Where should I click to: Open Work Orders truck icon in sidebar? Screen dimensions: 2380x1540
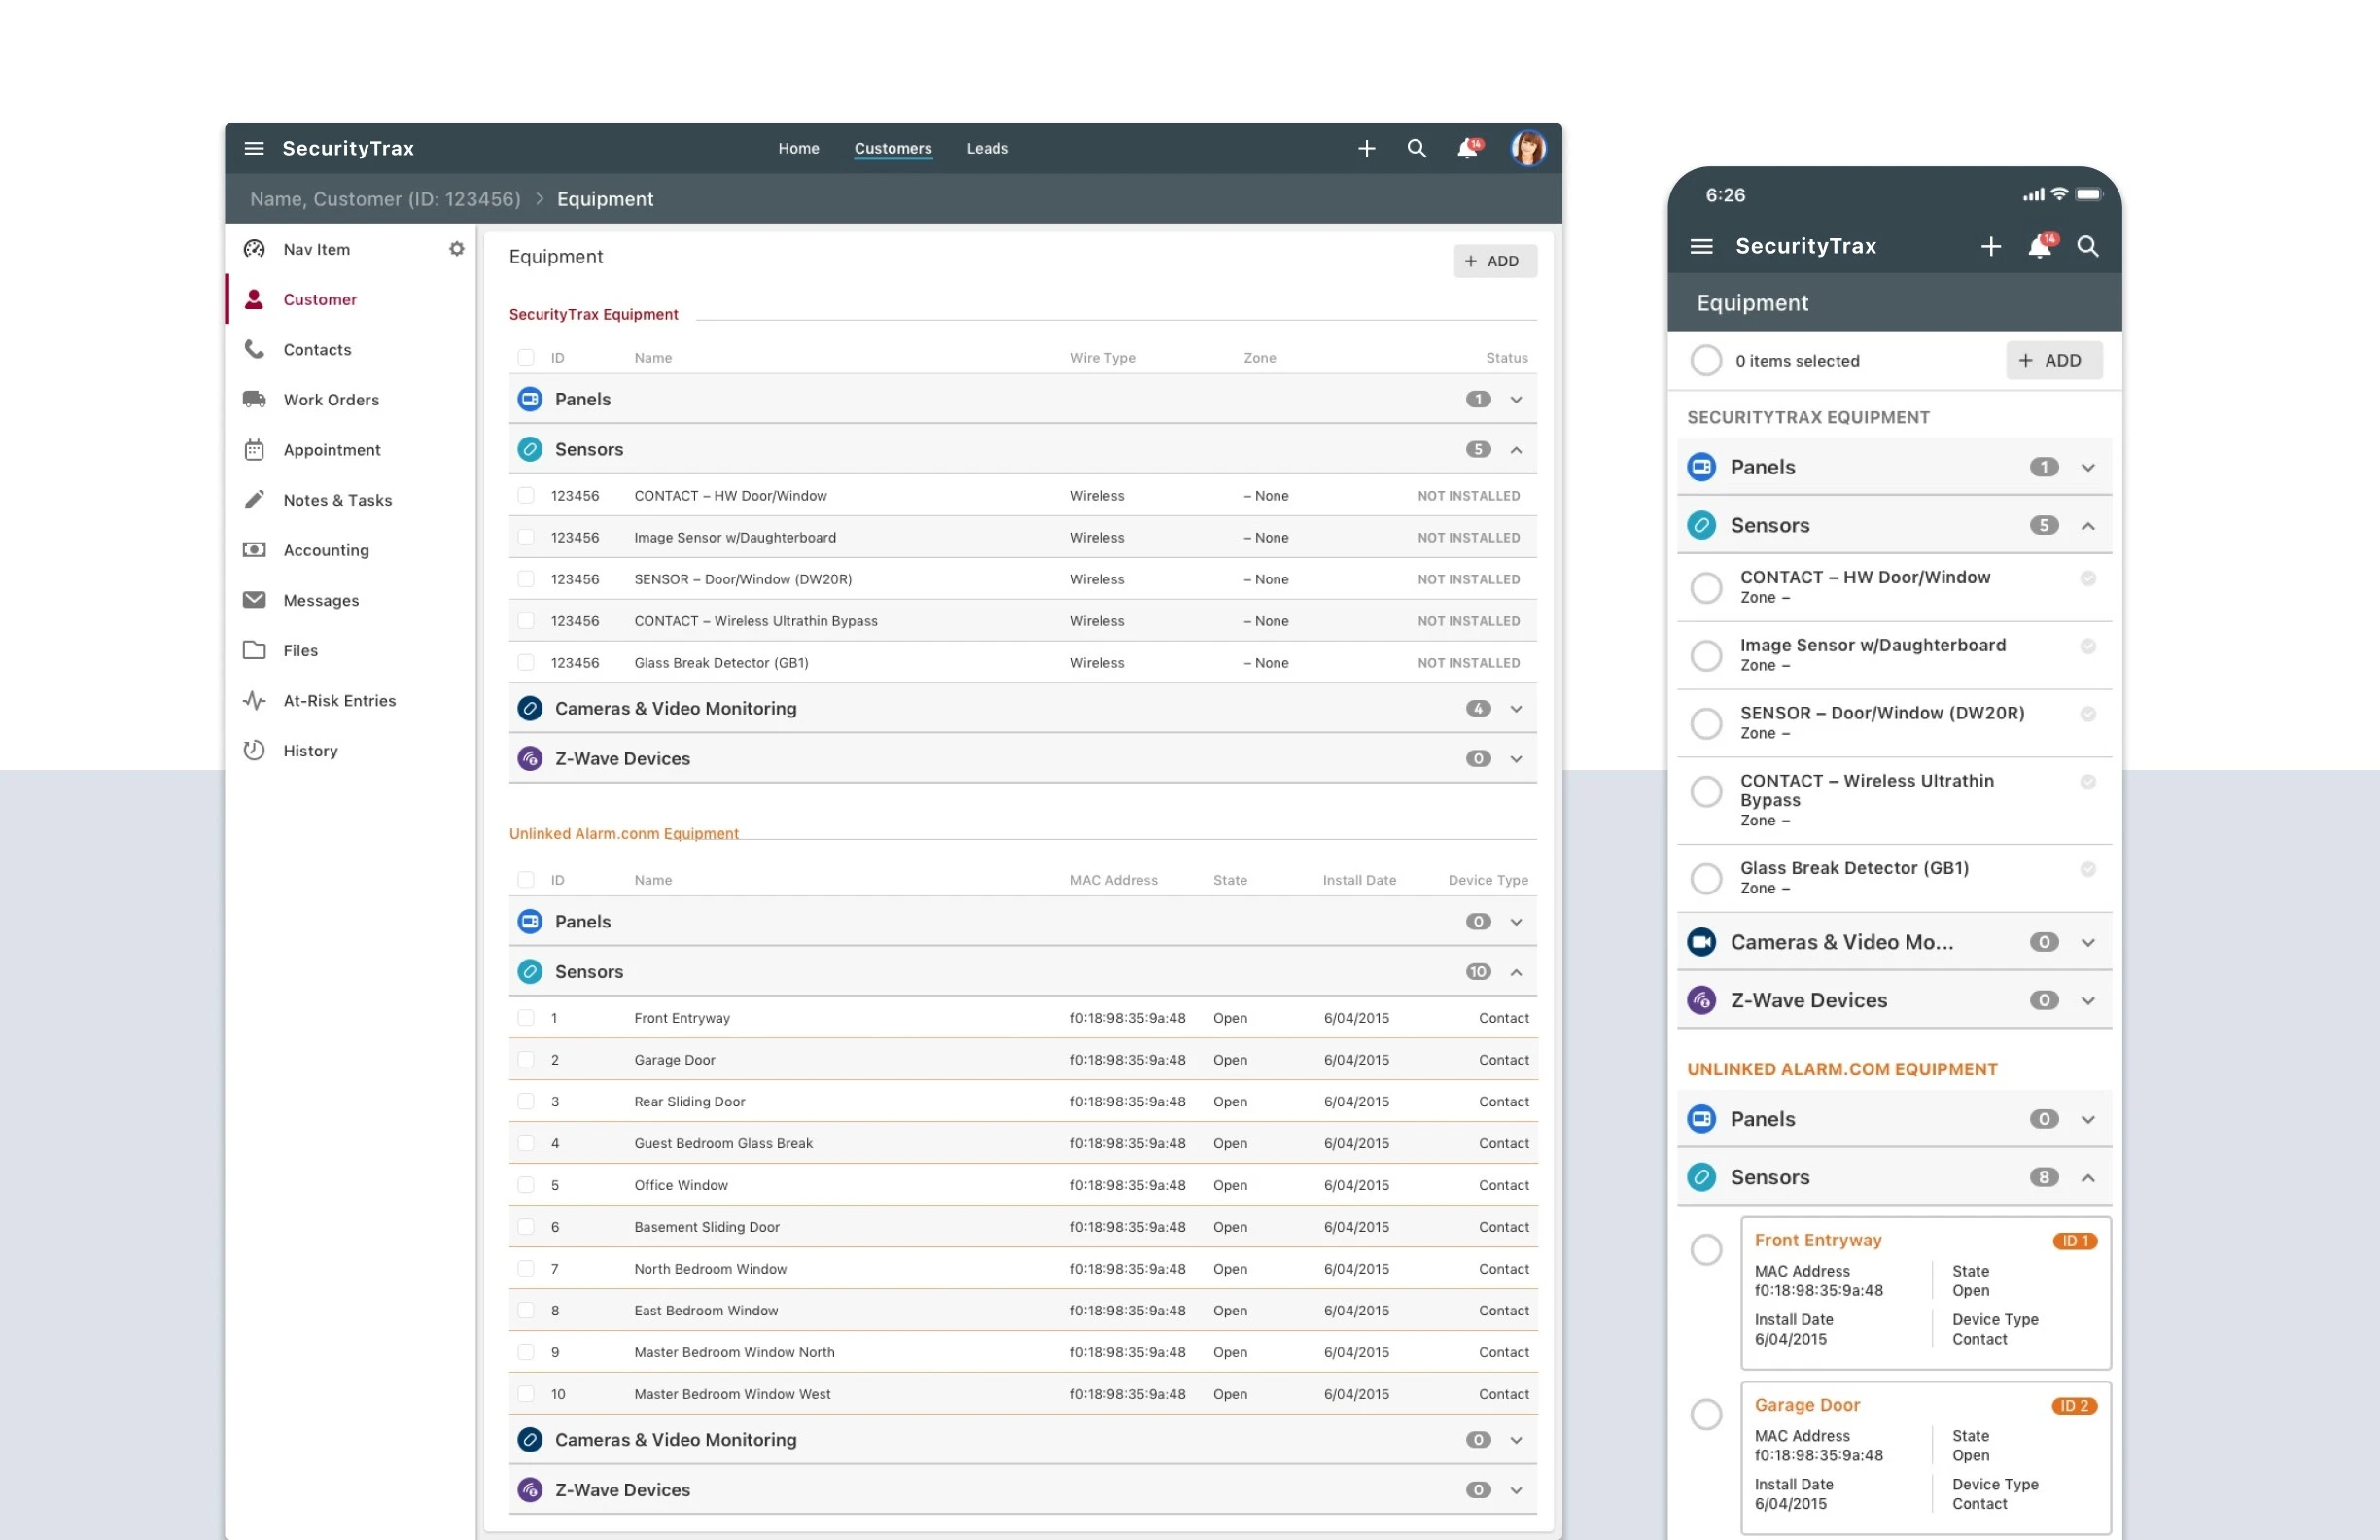coord(254,399)
